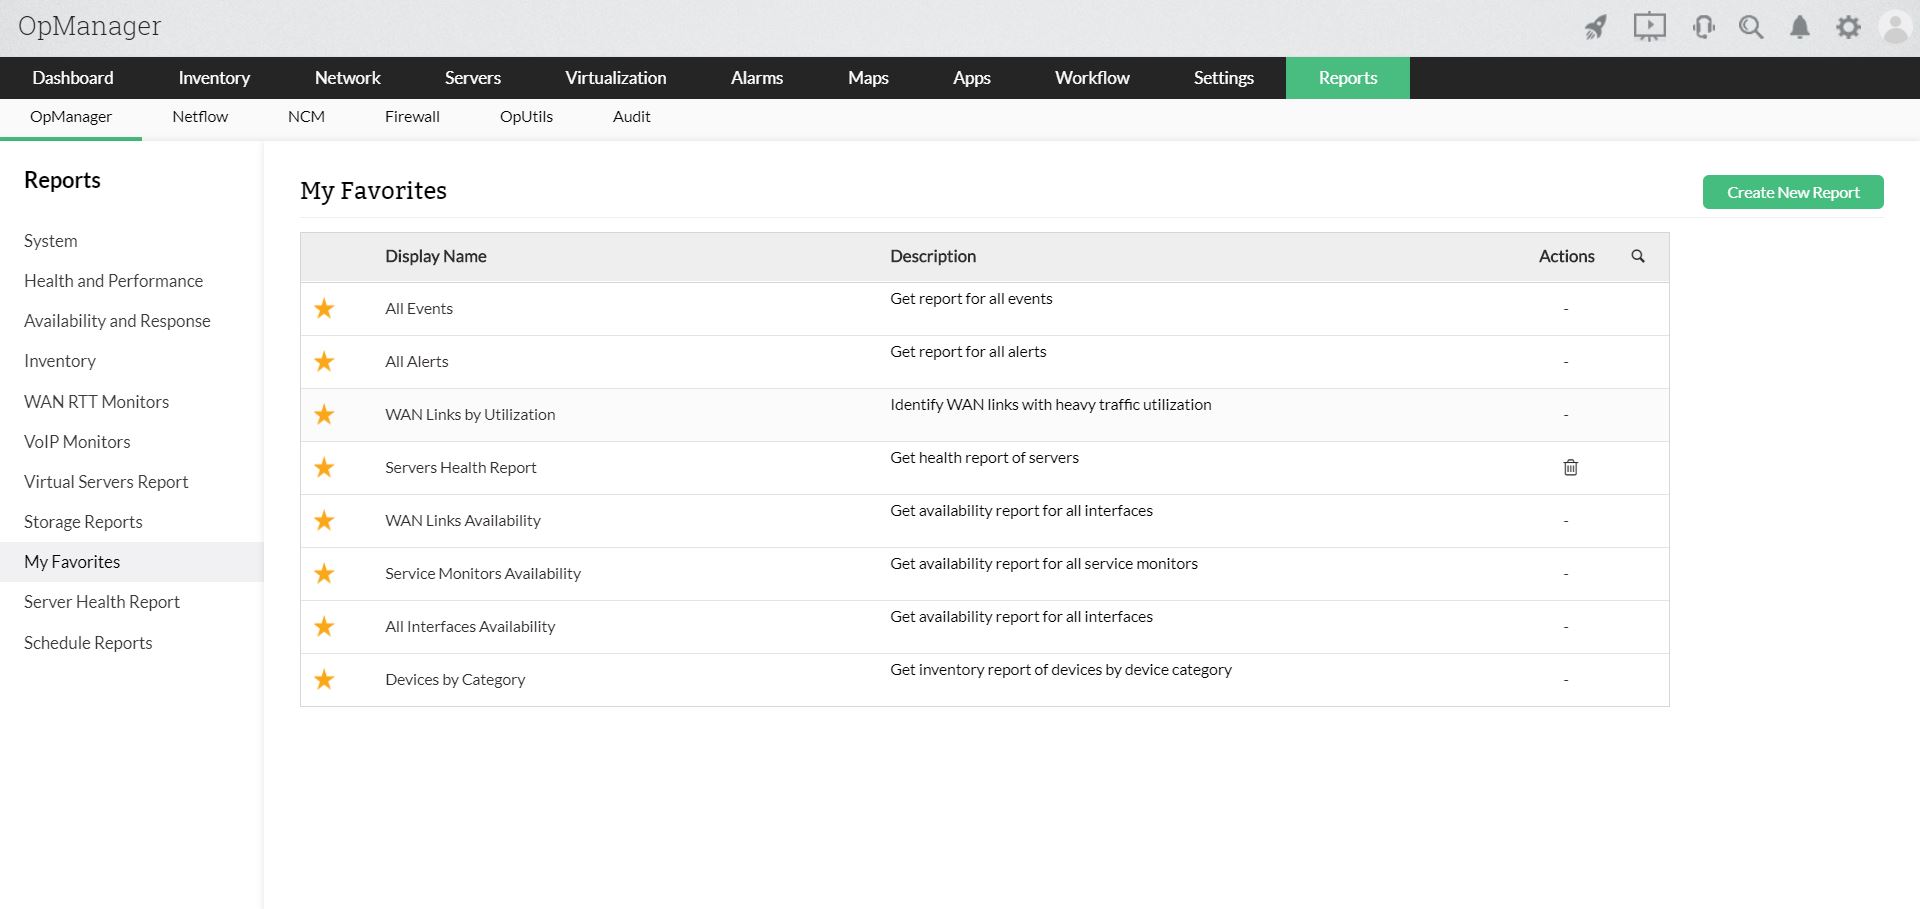Click the headset support icon
Viewport: 1920px width, 909px height.
click(1703, 27)
